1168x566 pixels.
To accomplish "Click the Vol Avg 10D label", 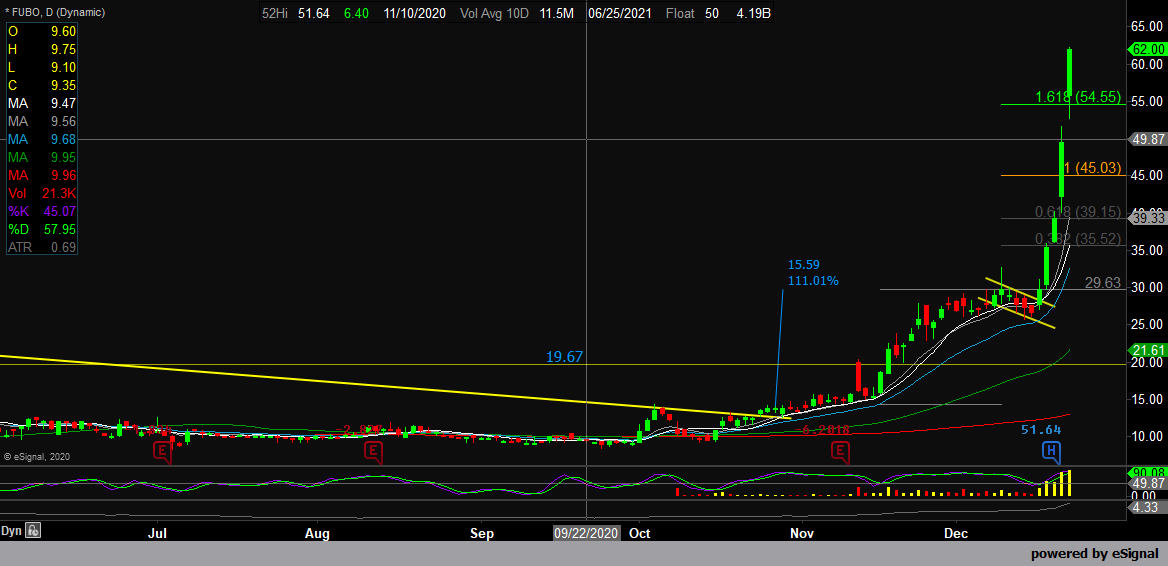I will (x=494, y=13).
